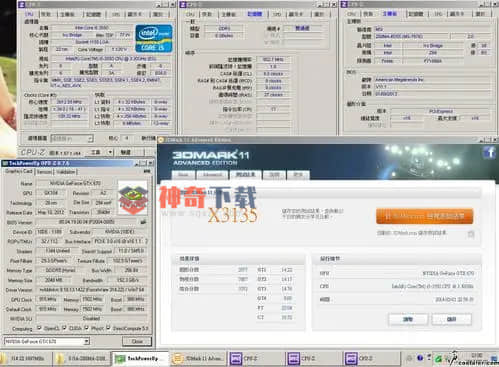Image resolution: width=499 pixels, height=367 pixels.
Task: Click the GK104 value in the GPU field
Action: click(51, 193)
